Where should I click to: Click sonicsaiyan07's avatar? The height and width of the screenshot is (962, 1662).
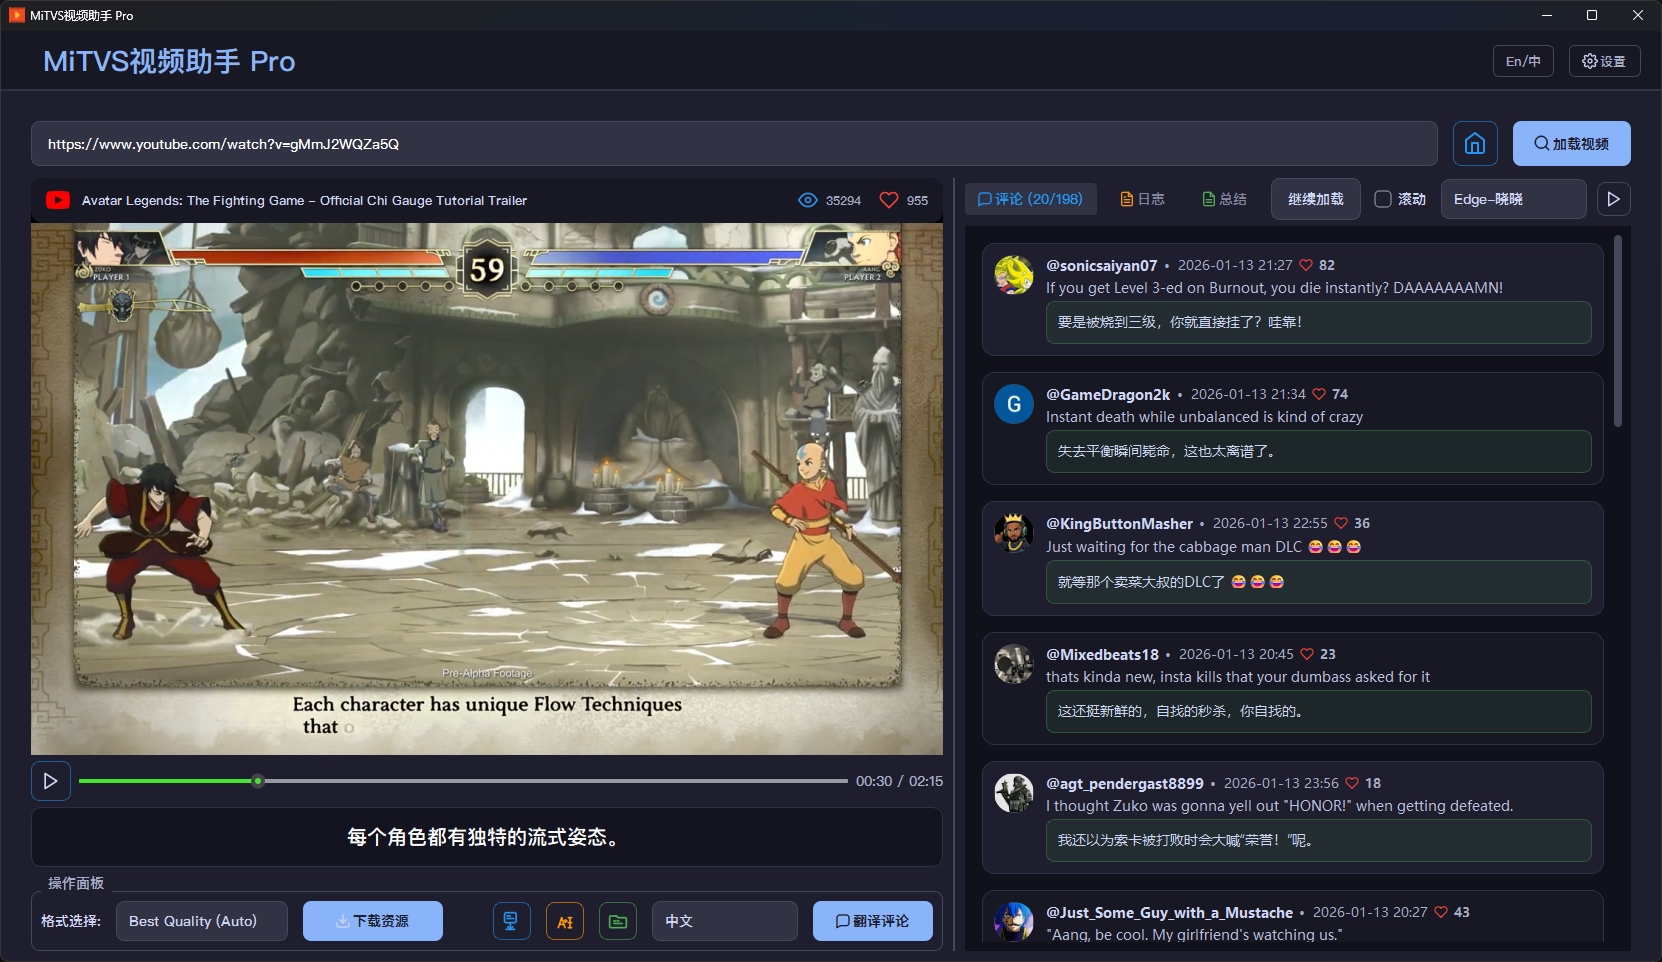pyautogui.click(x=1013, y=275)
